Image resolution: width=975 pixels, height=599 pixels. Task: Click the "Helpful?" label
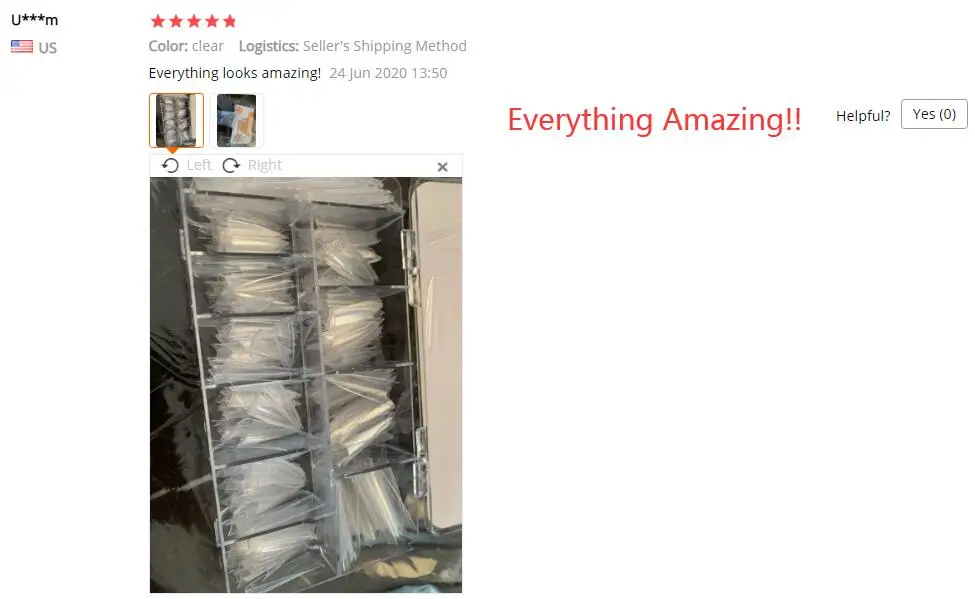(863, 116)
